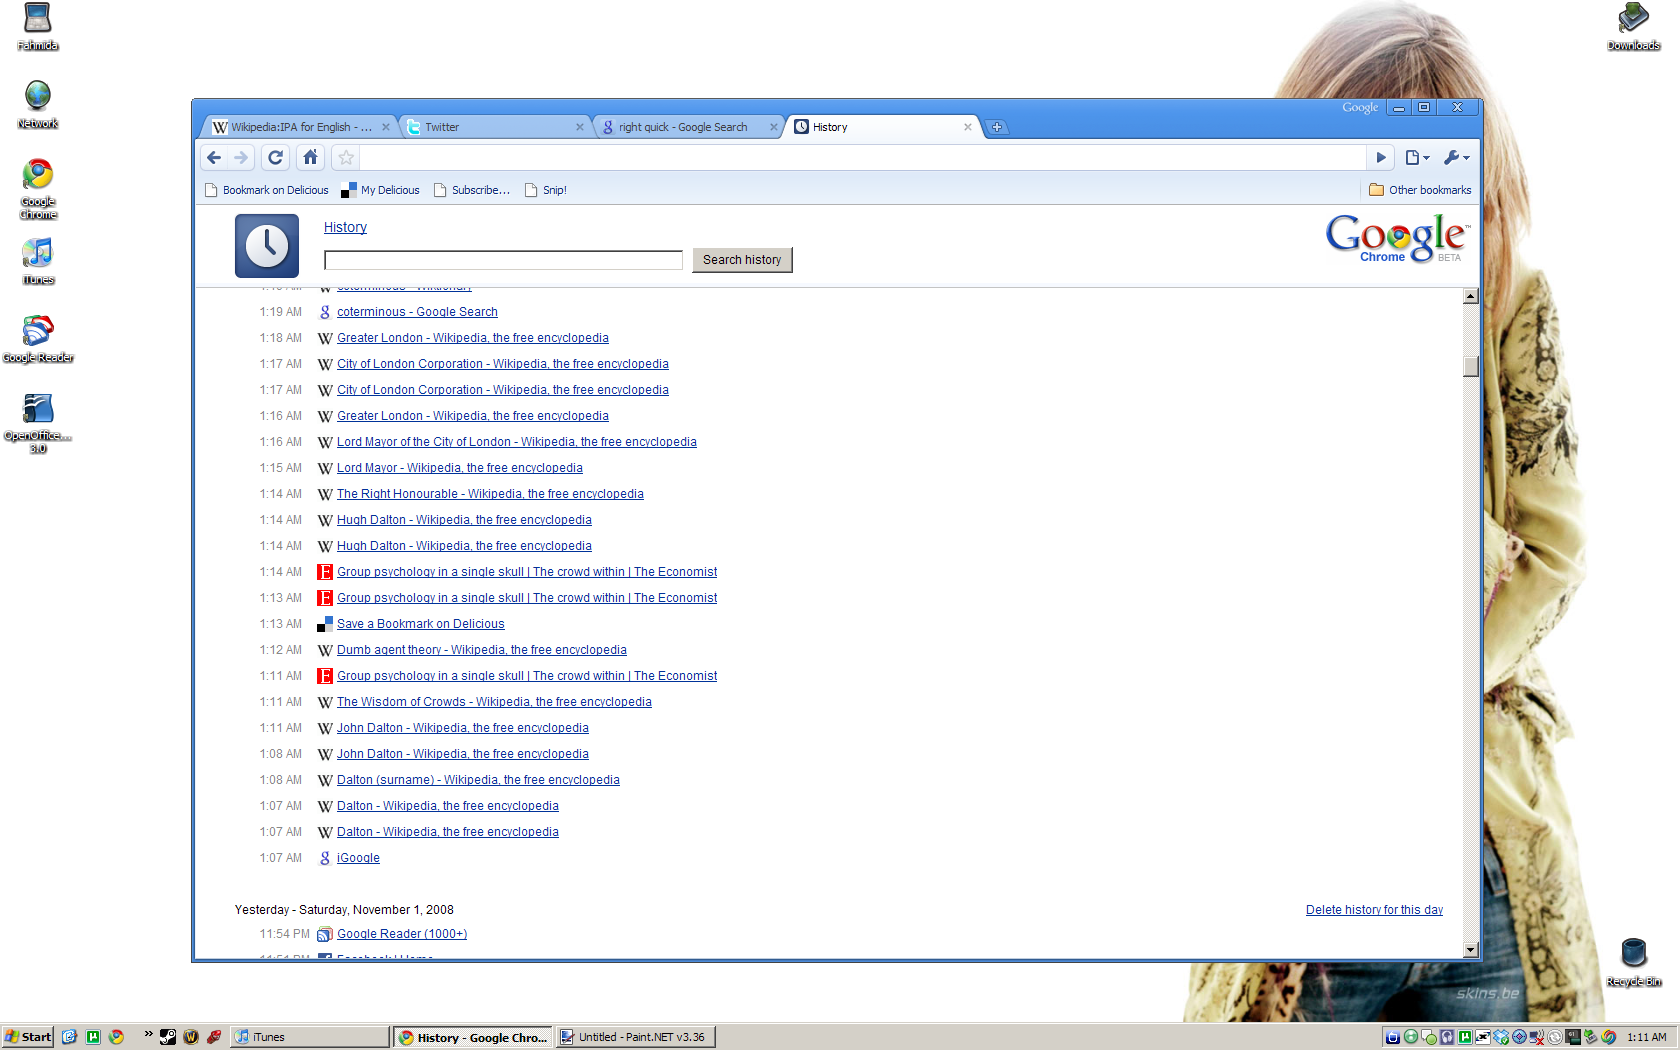Click the Snip! bookmark
Viewport: 1680px width, 1050px height.
(546, 190)
